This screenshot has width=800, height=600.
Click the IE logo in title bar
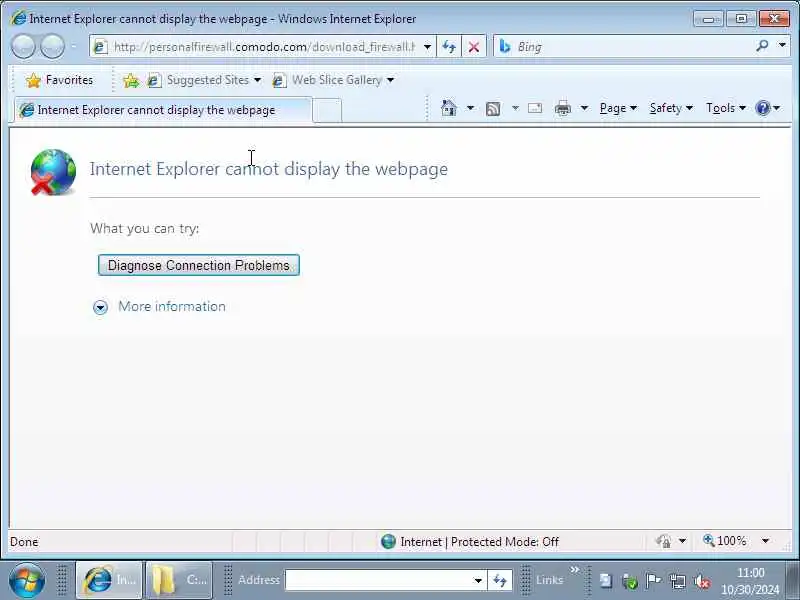tap(18, 18)
